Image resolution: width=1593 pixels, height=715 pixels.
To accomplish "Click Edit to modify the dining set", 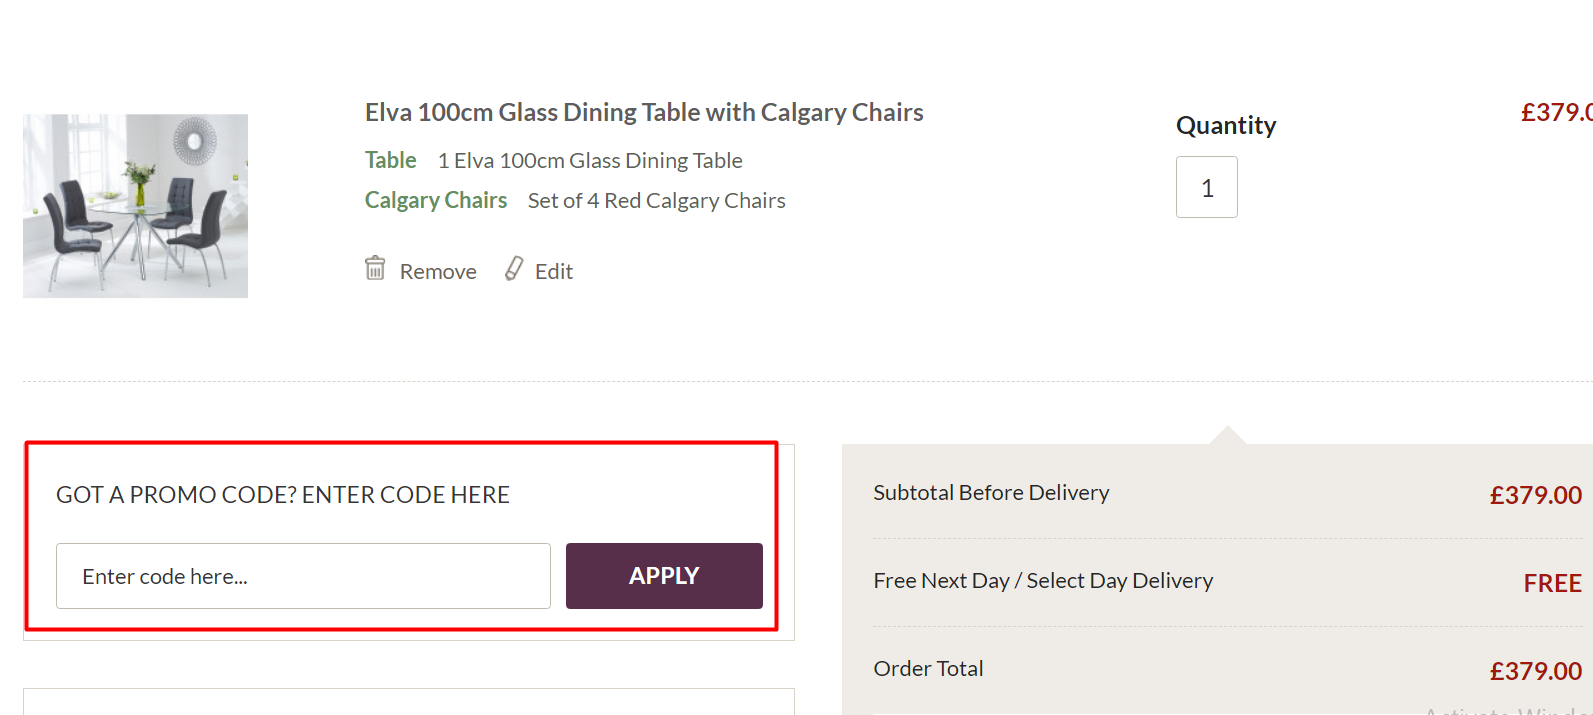I will pyautogui.click(x=553, y=270).
